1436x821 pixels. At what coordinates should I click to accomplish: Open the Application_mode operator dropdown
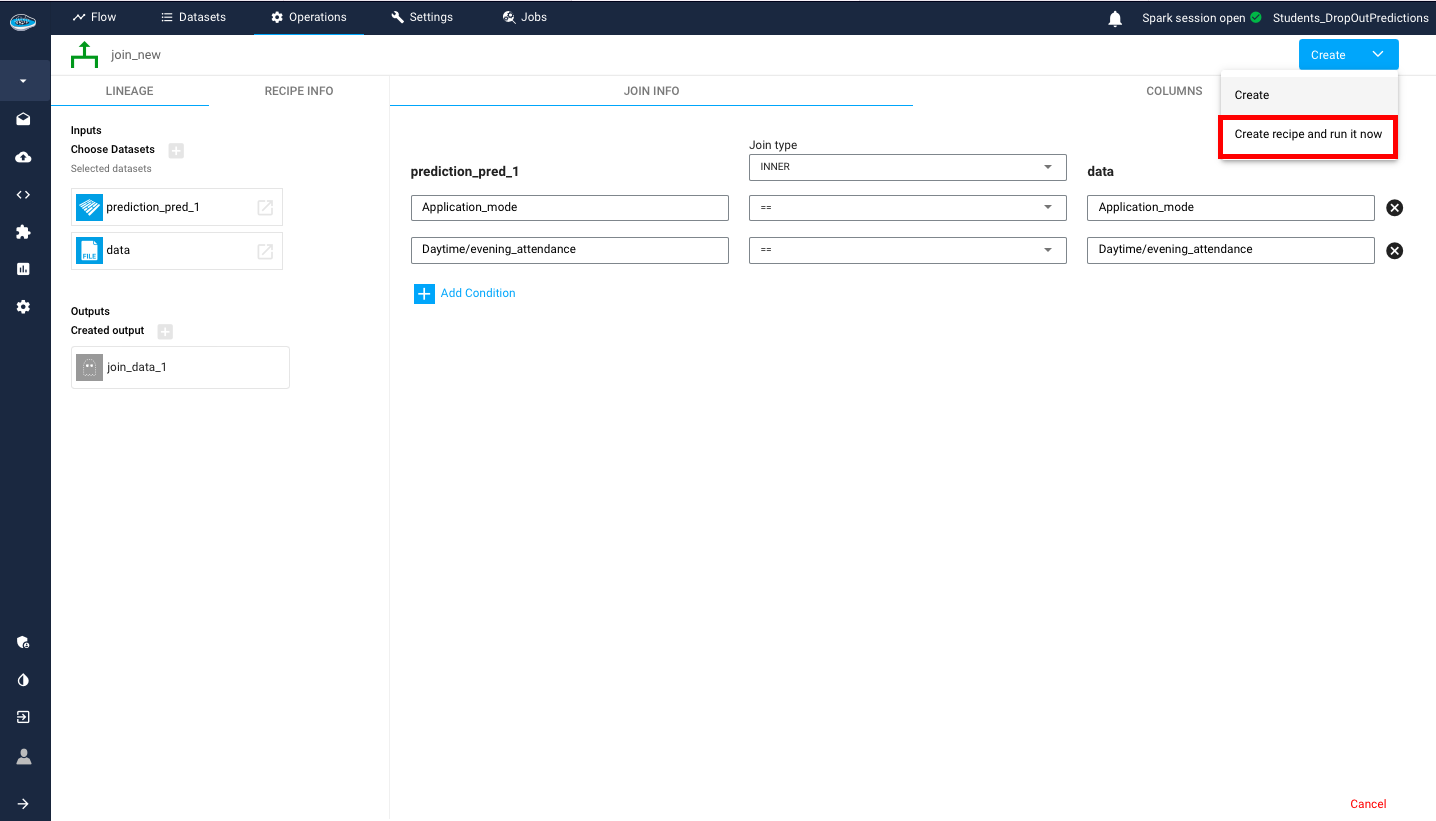[907, 208]
